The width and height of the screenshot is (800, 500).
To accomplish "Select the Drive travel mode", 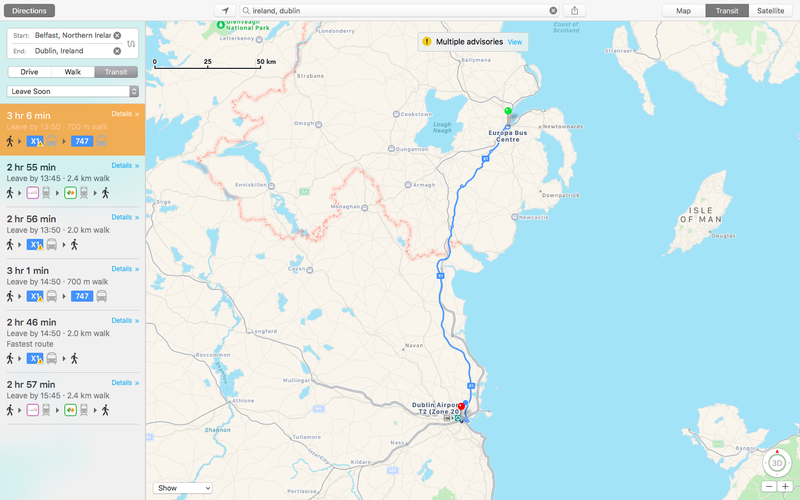I will 30,72.
